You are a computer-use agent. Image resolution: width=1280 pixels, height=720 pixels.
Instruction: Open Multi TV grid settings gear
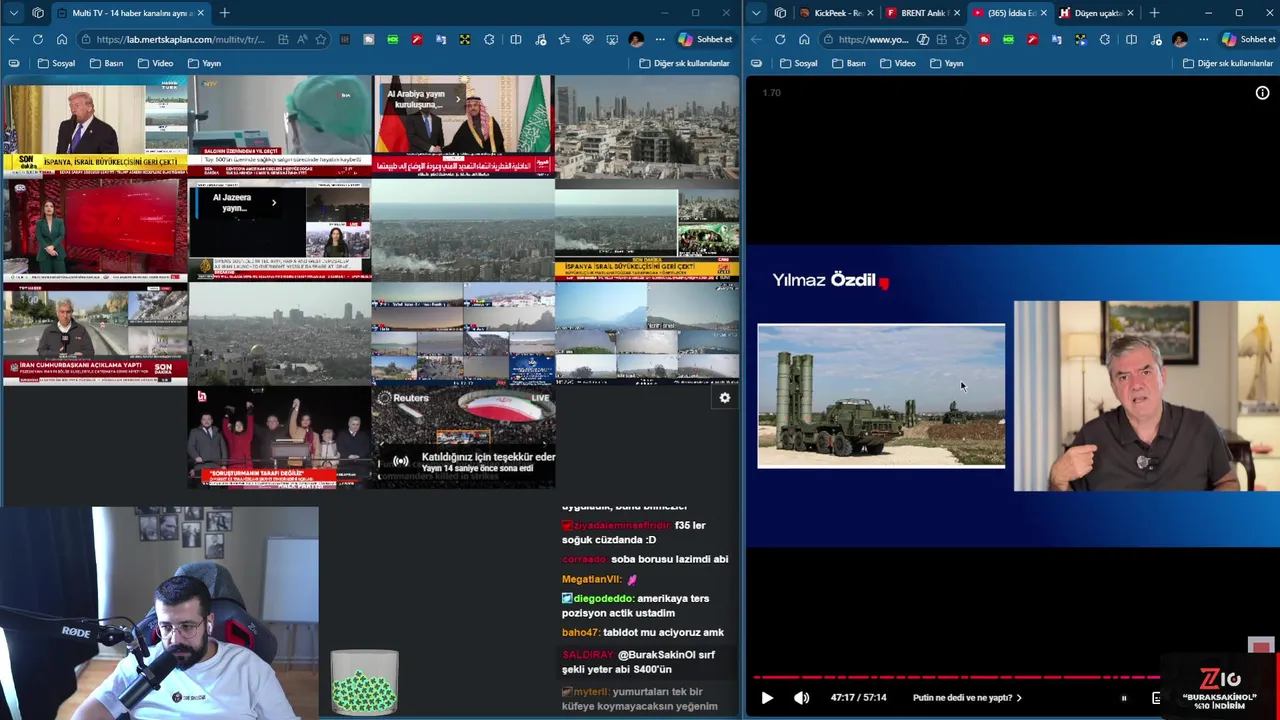pos(725,398)
